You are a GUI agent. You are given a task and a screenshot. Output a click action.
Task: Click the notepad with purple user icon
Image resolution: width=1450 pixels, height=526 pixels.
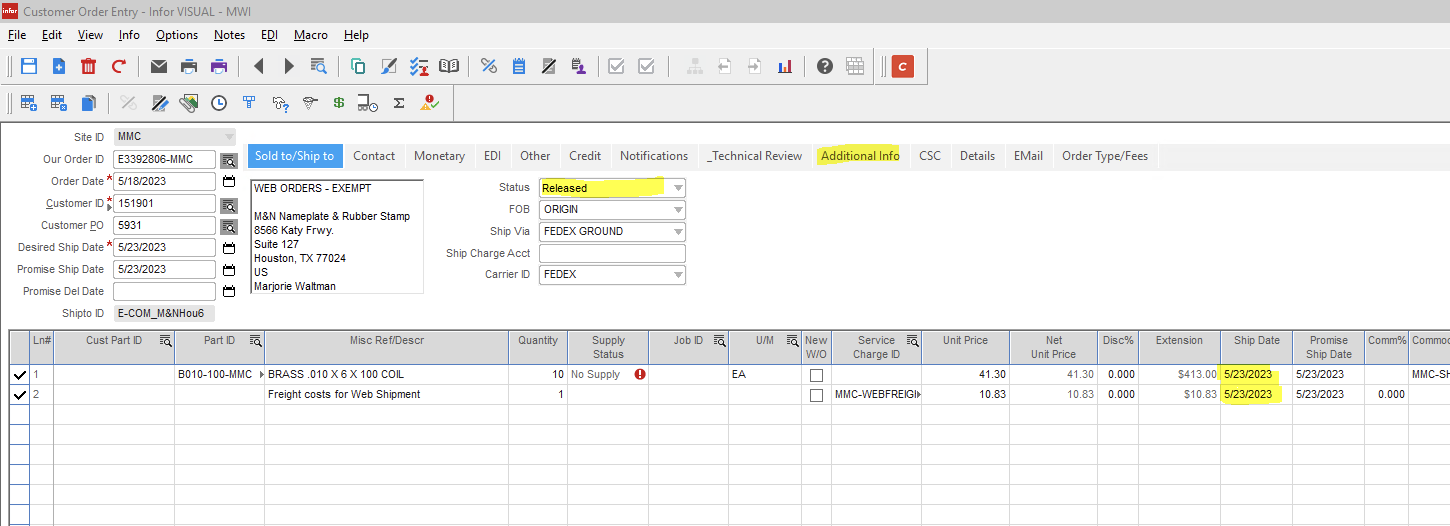(x=579, y=66)
